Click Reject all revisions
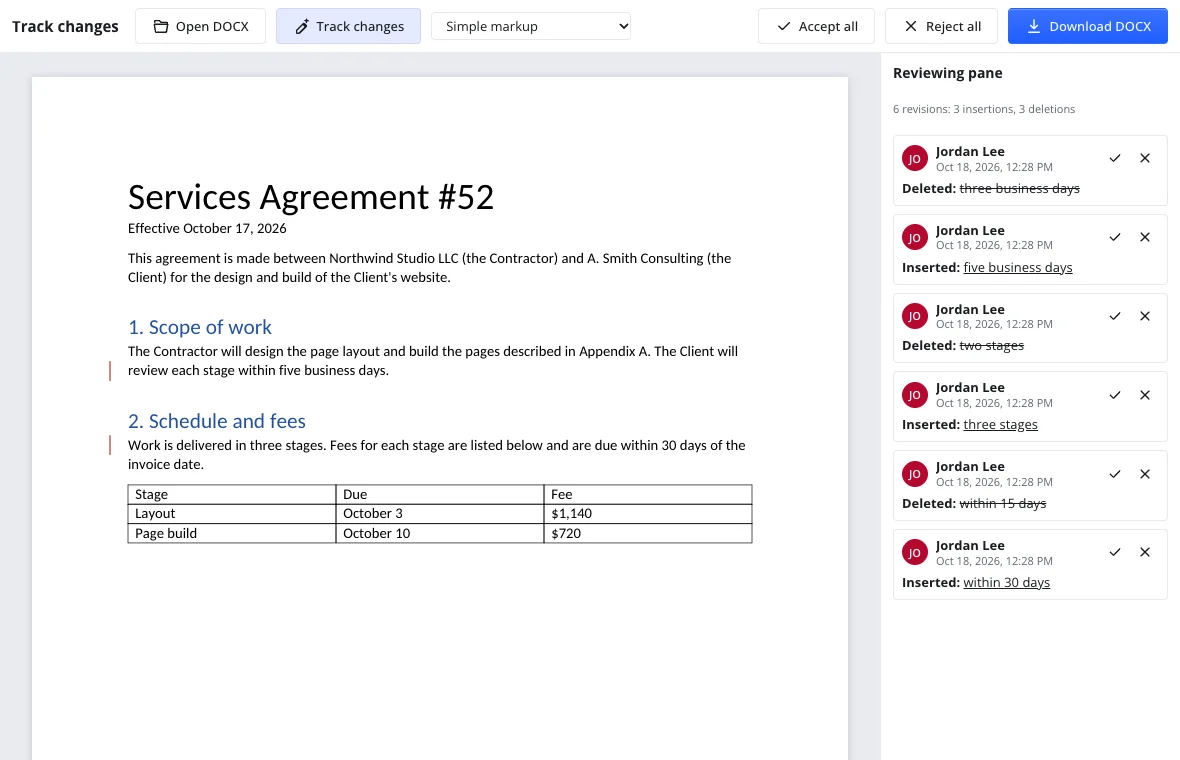 point(941,26)
